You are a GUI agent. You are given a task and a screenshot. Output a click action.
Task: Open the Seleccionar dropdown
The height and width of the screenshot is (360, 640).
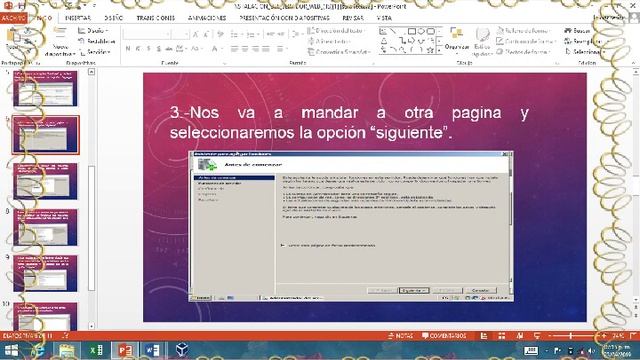[x=585, y=52]
